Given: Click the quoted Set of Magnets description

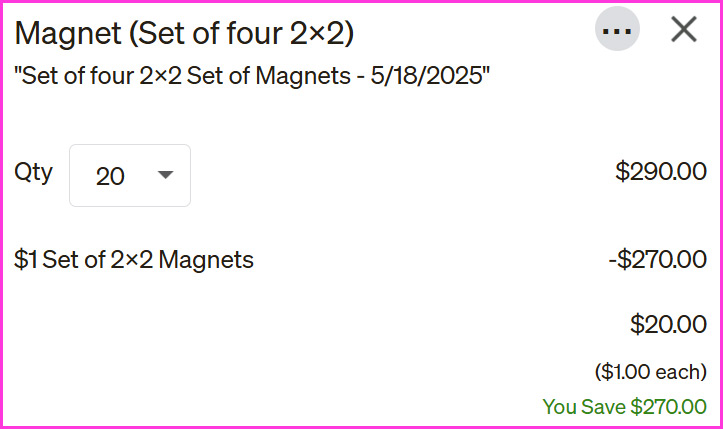Looking at the screenshot, I should point(252,74).
